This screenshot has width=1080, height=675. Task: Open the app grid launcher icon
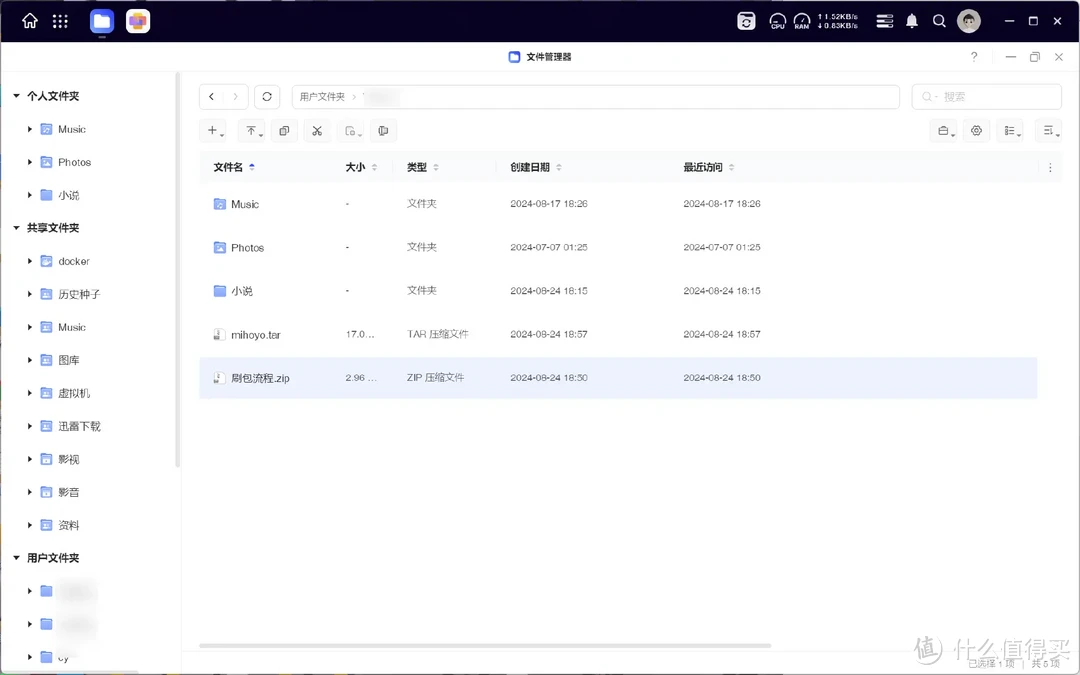[60, 21]
